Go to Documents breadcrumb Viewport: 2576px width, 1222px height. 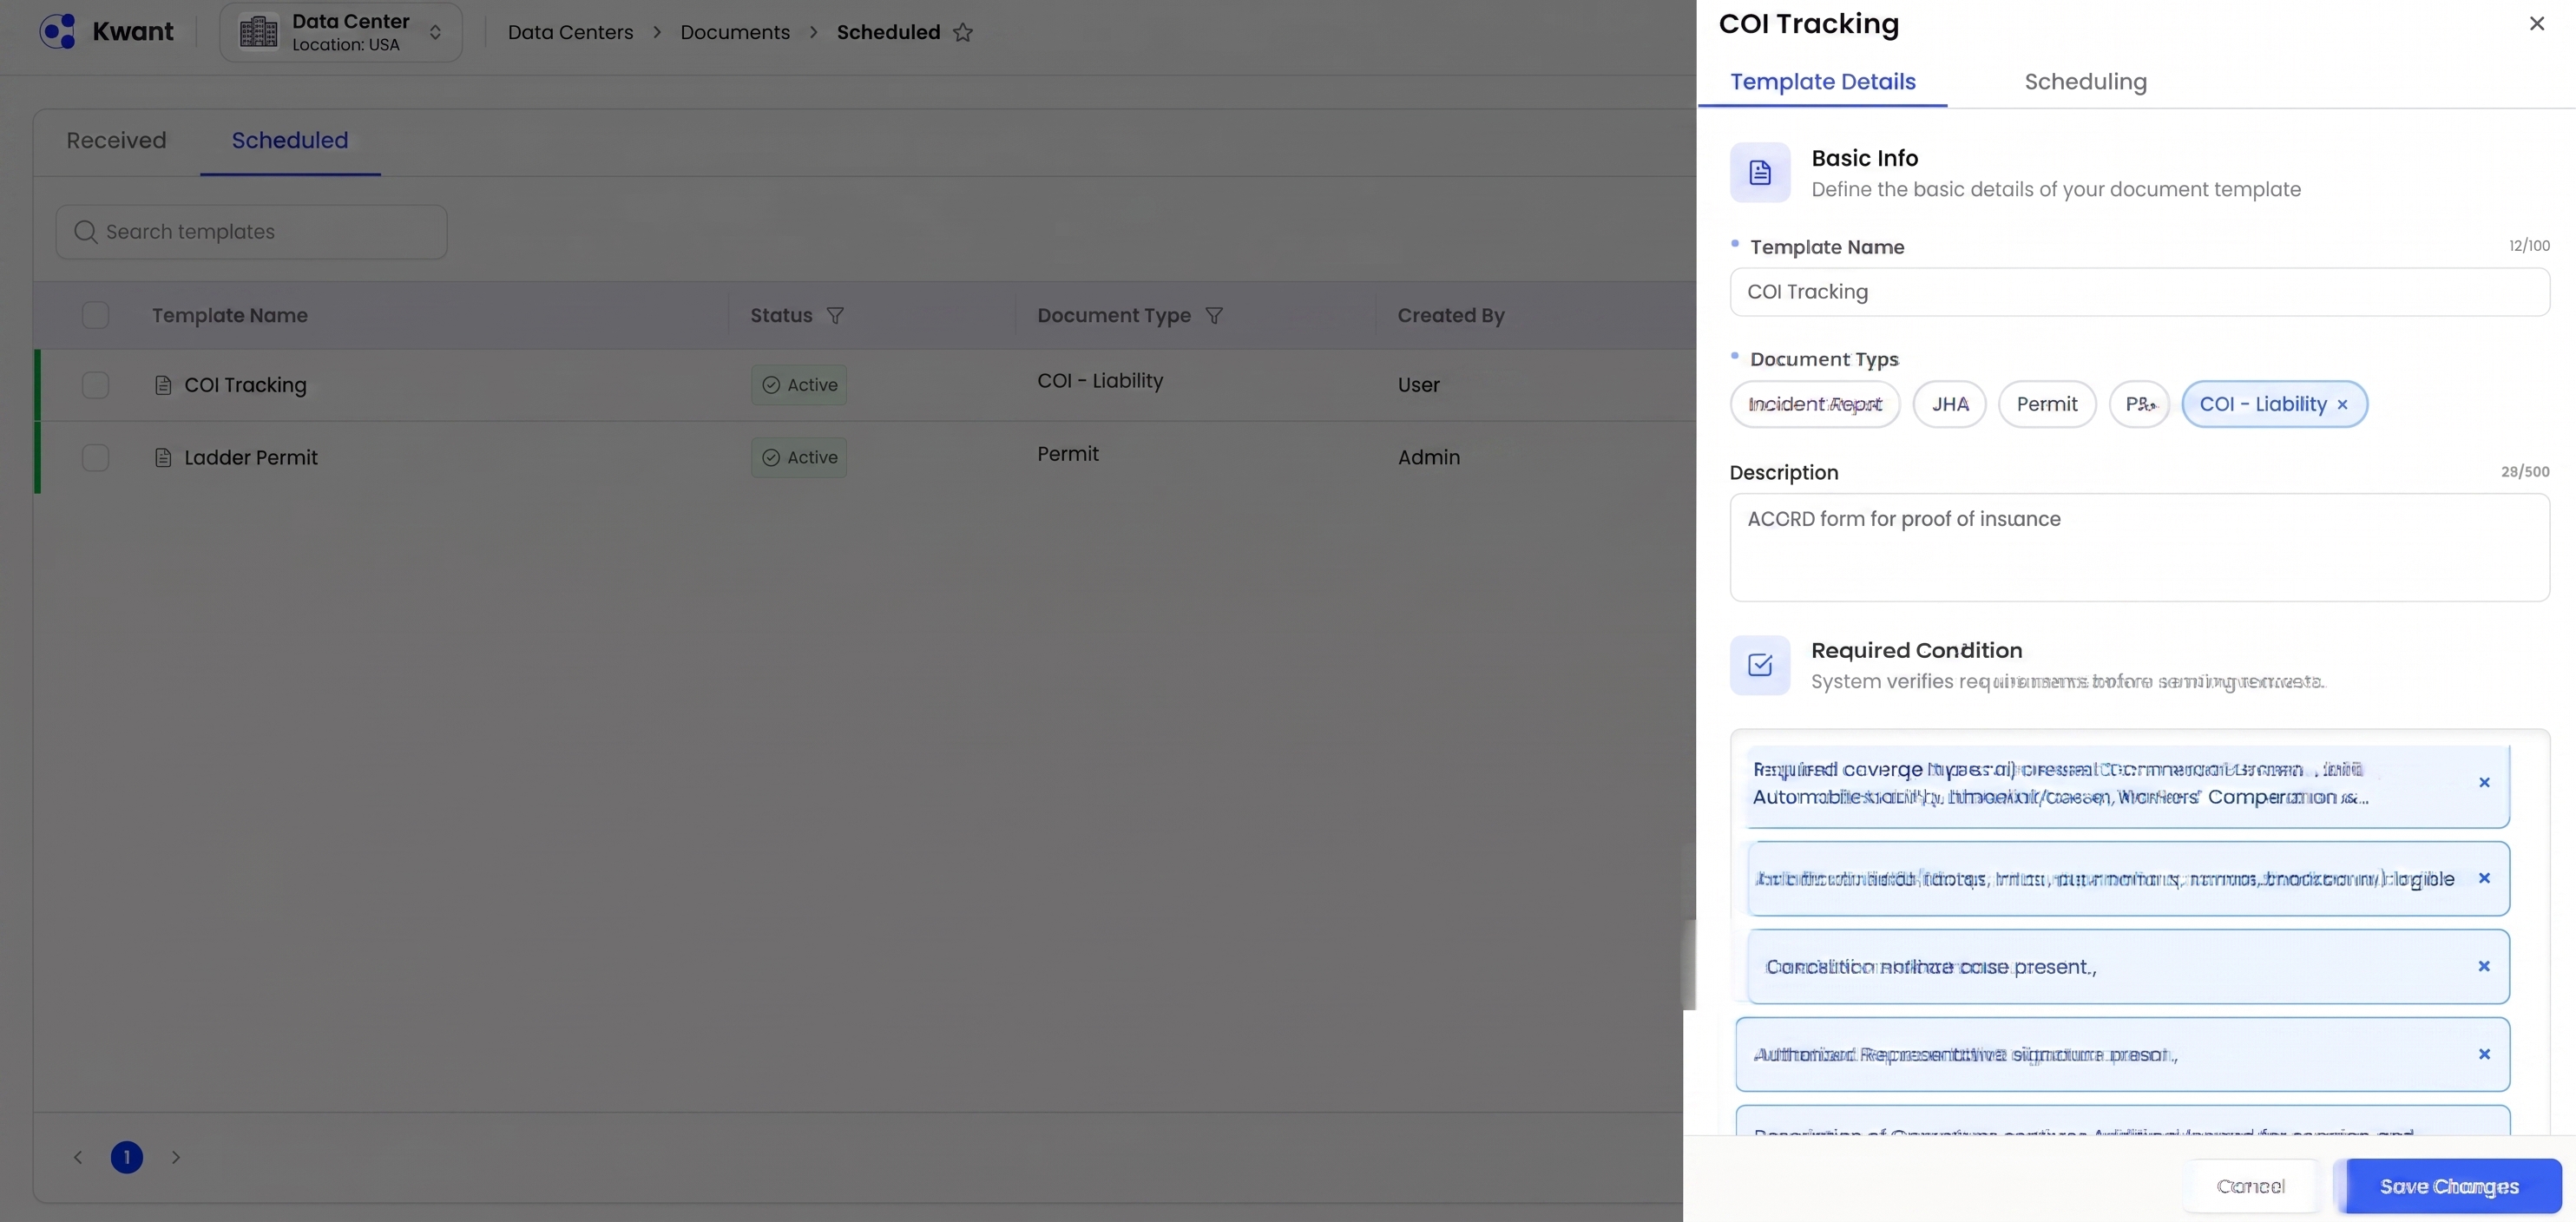735,32
